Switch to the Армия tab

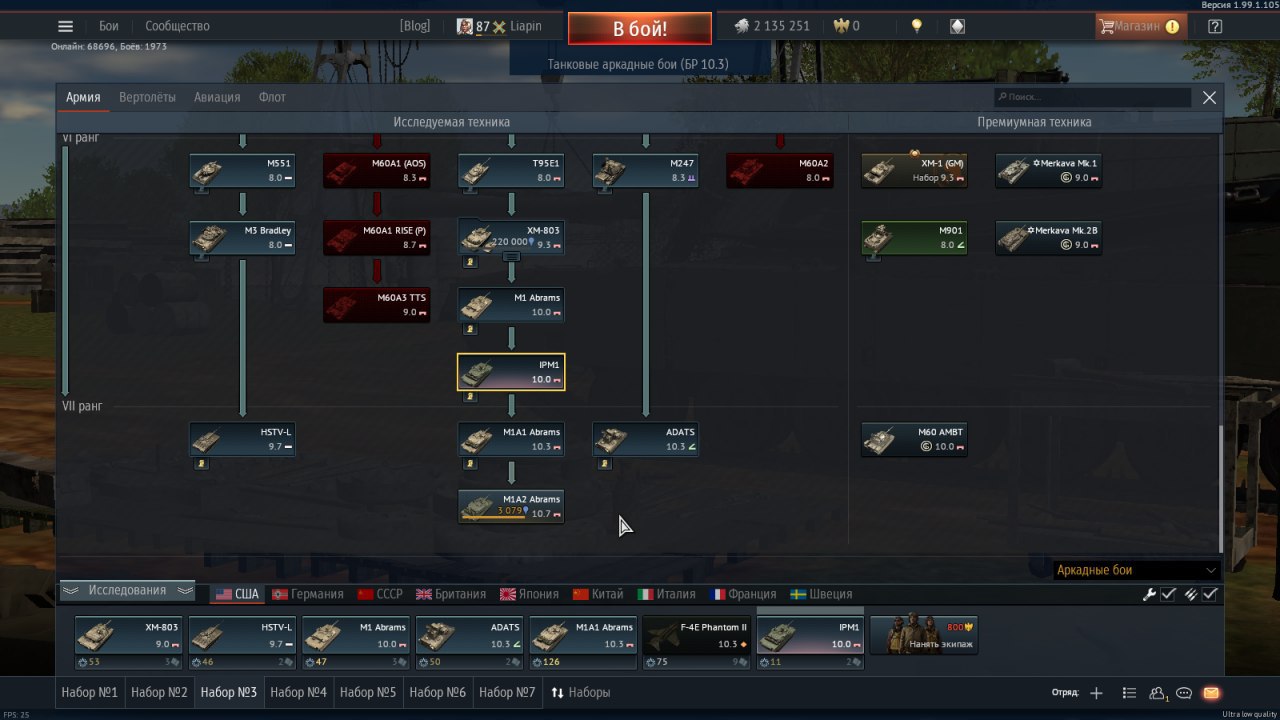pos(83,97)
